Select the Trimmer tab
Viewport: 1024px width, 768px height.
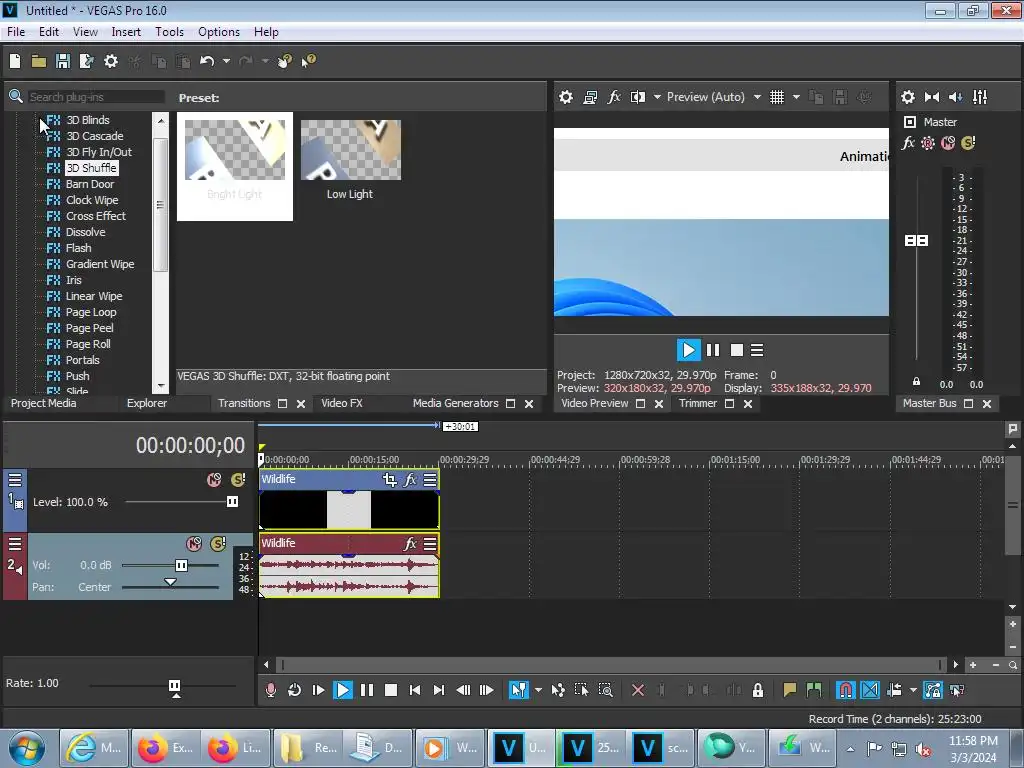tap(697, 404)
